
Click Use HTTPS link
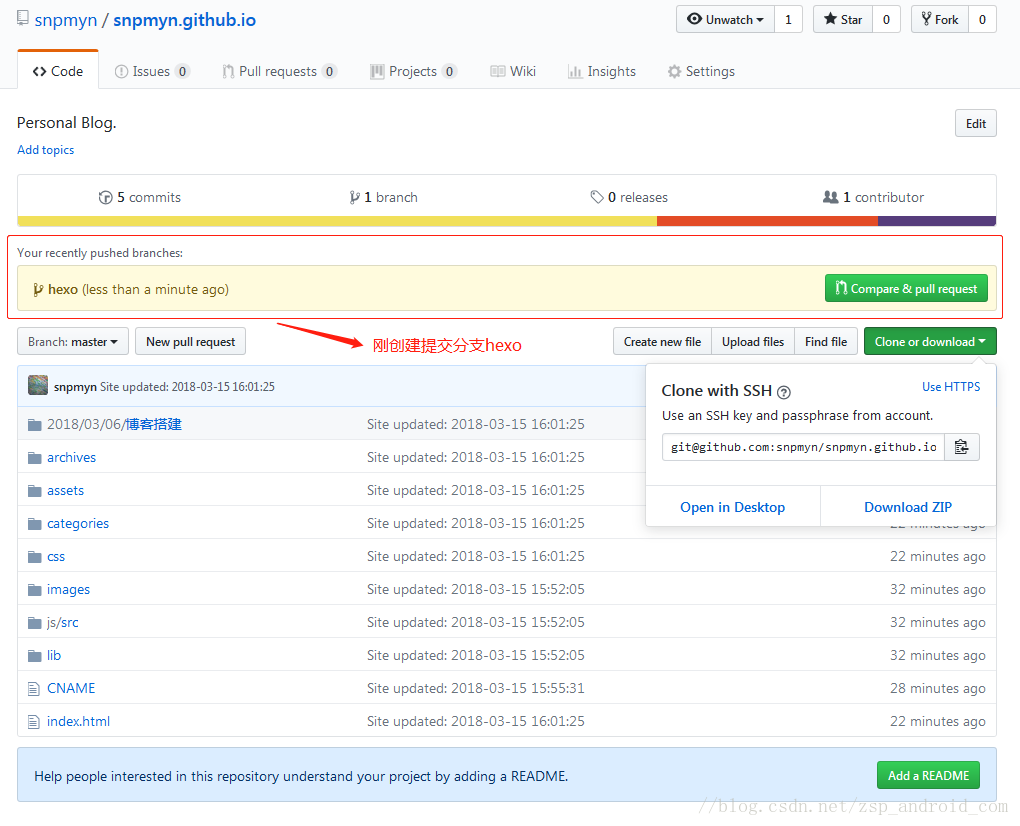(x=950, y=386)
